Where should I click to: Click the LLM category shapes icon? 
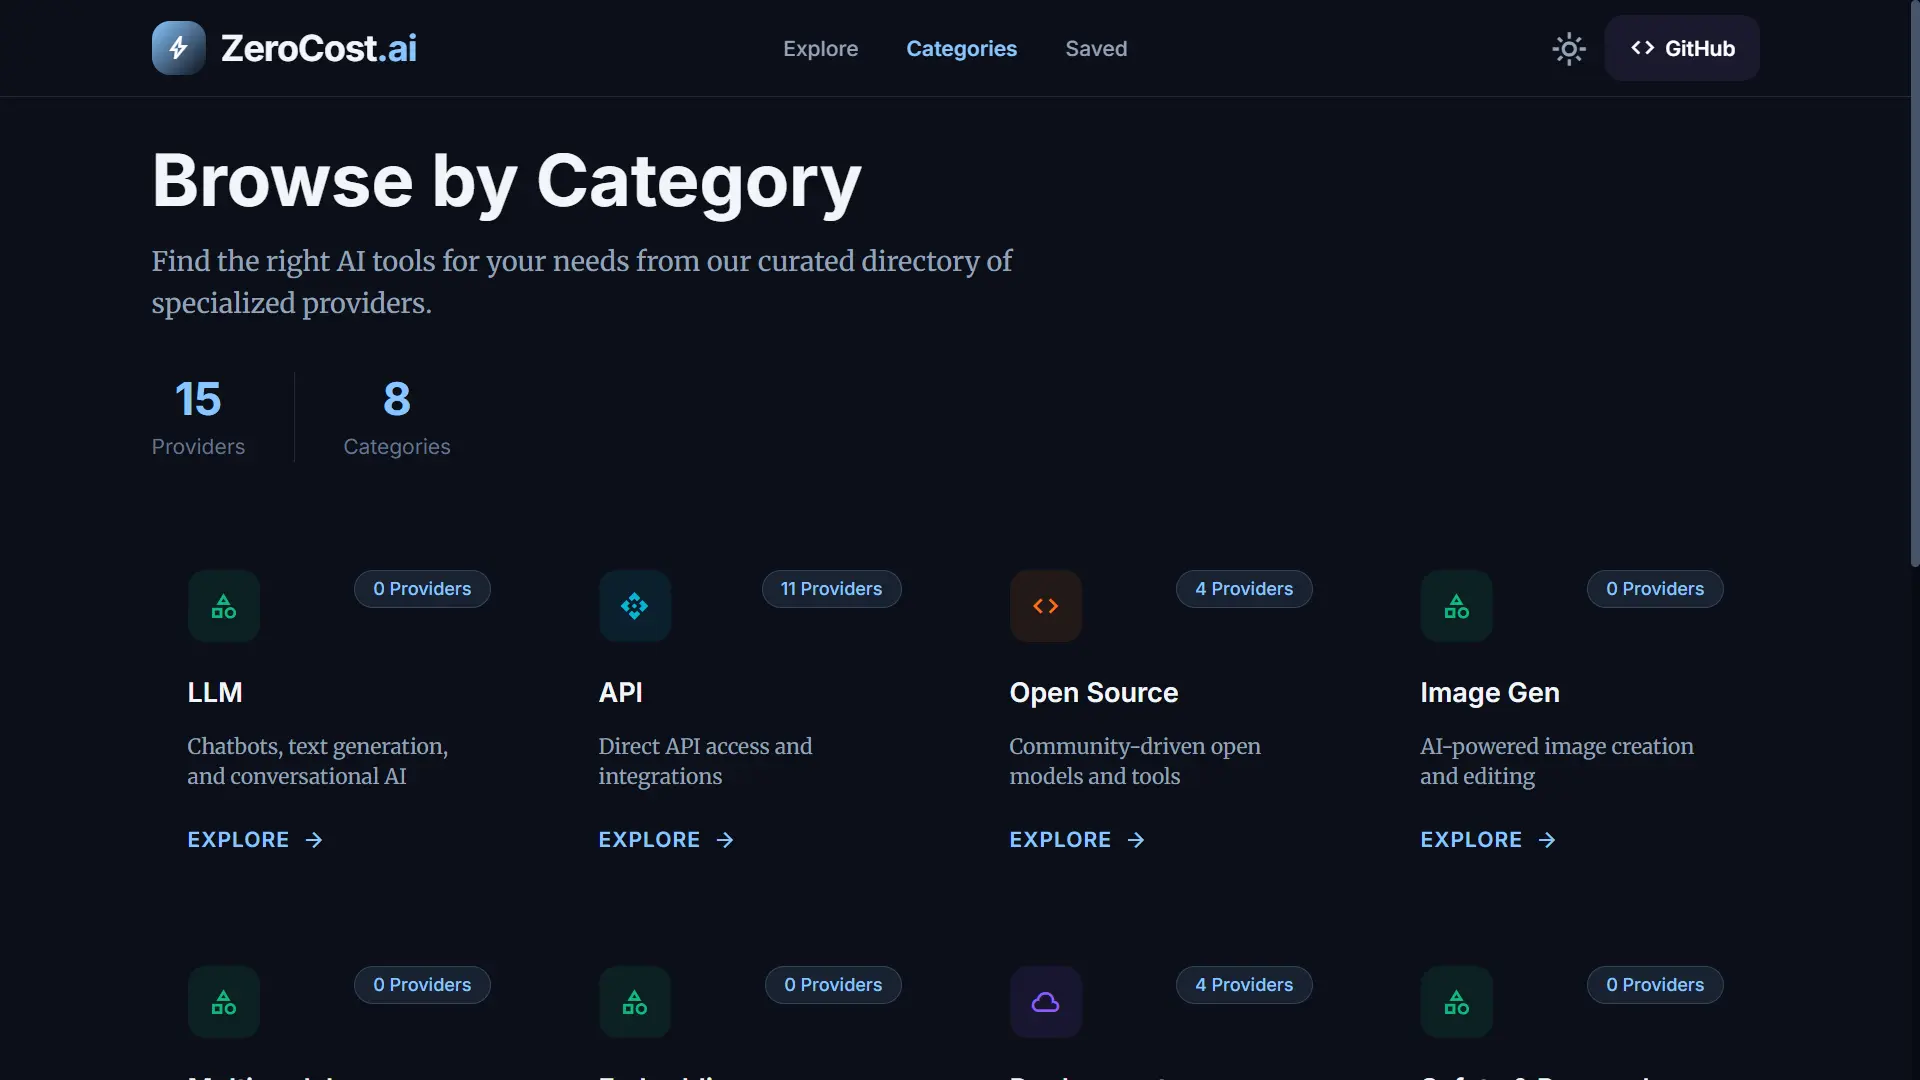click(224, 606)
